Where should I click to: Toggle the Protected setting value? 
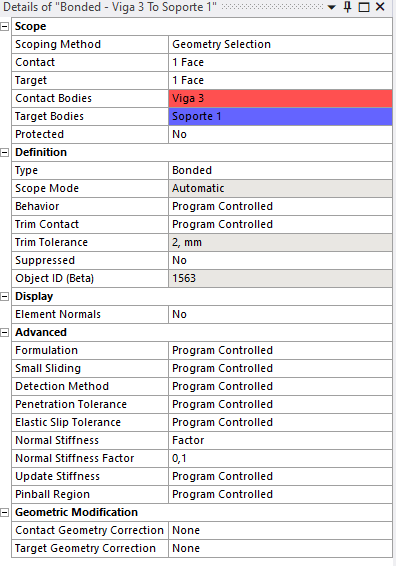pos(280,134)
